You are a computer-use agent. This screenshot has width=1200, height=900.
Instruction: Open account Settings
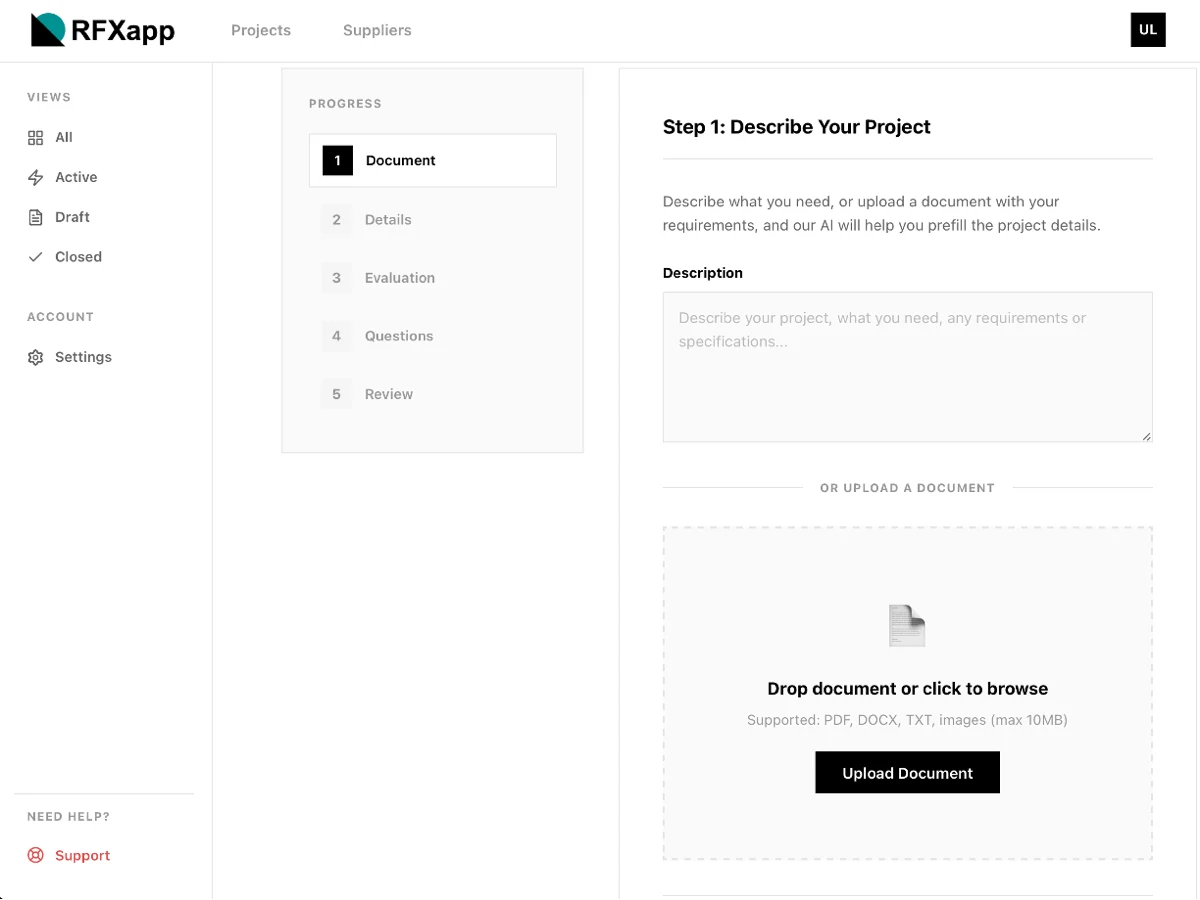(83, 357)
